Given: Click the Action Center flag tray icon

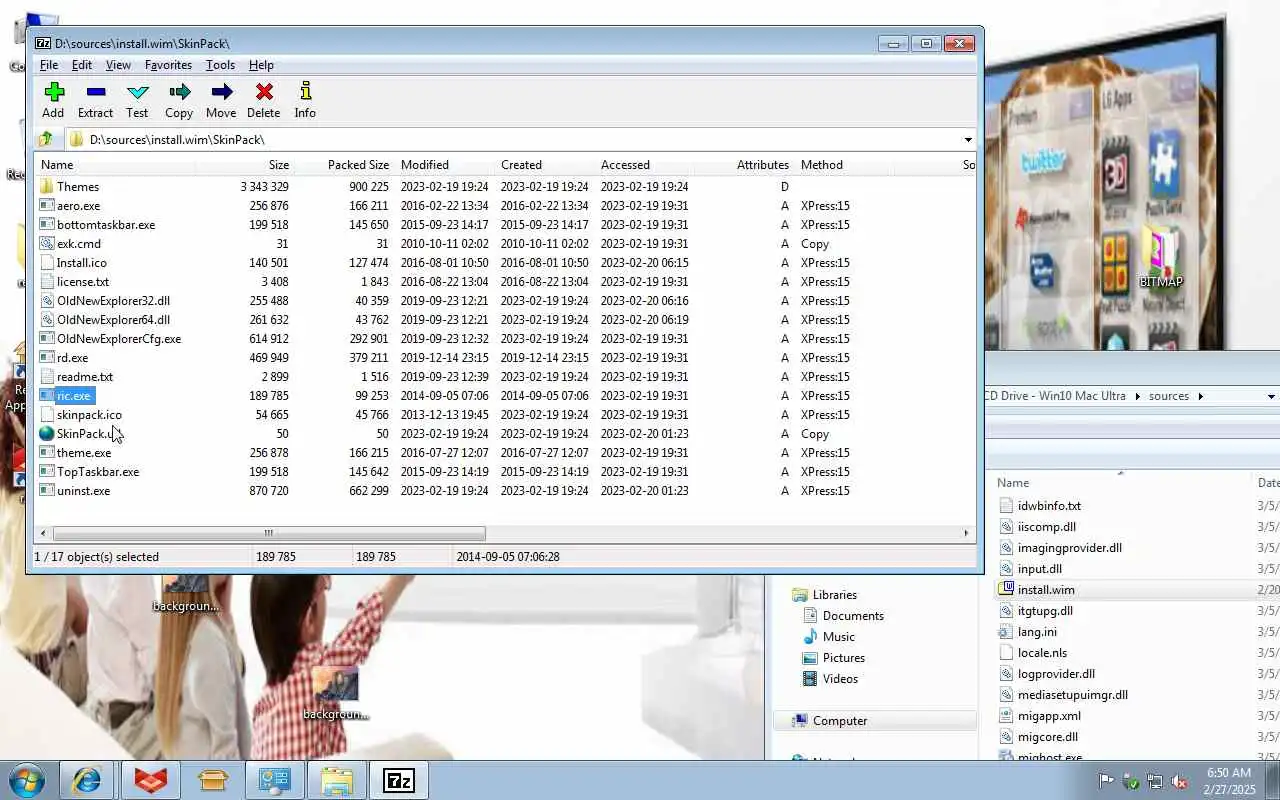Looking at the screenshot, I should pyautogui.click(x=1106, y=781).
